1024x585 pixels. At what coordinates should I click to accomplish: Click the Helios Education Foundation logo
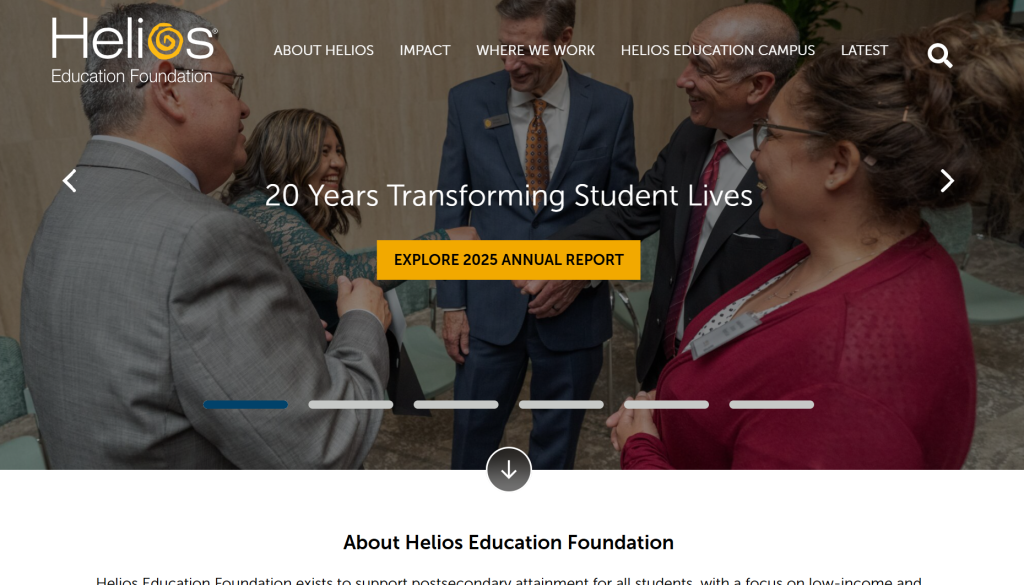(135, 51)
